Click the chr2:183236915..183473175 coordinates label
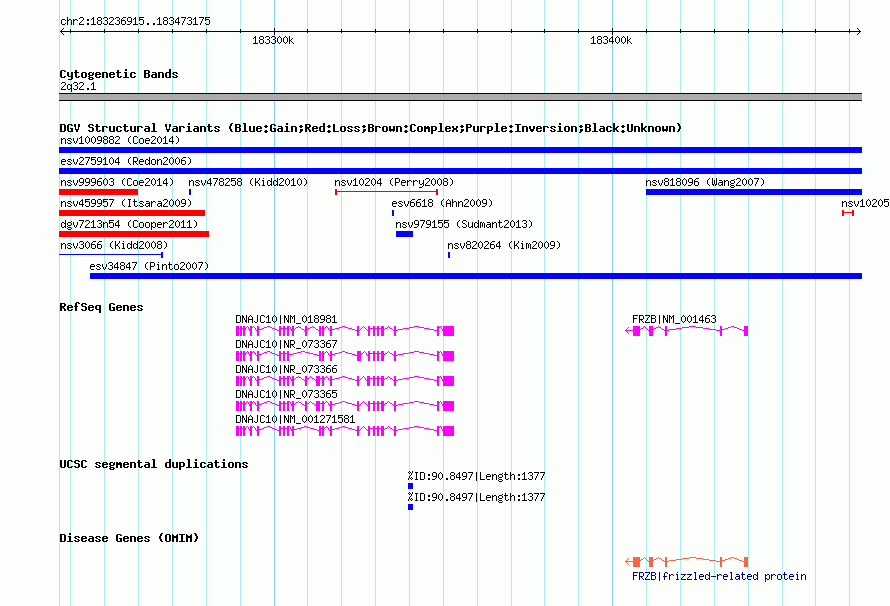 pos(135,21)
